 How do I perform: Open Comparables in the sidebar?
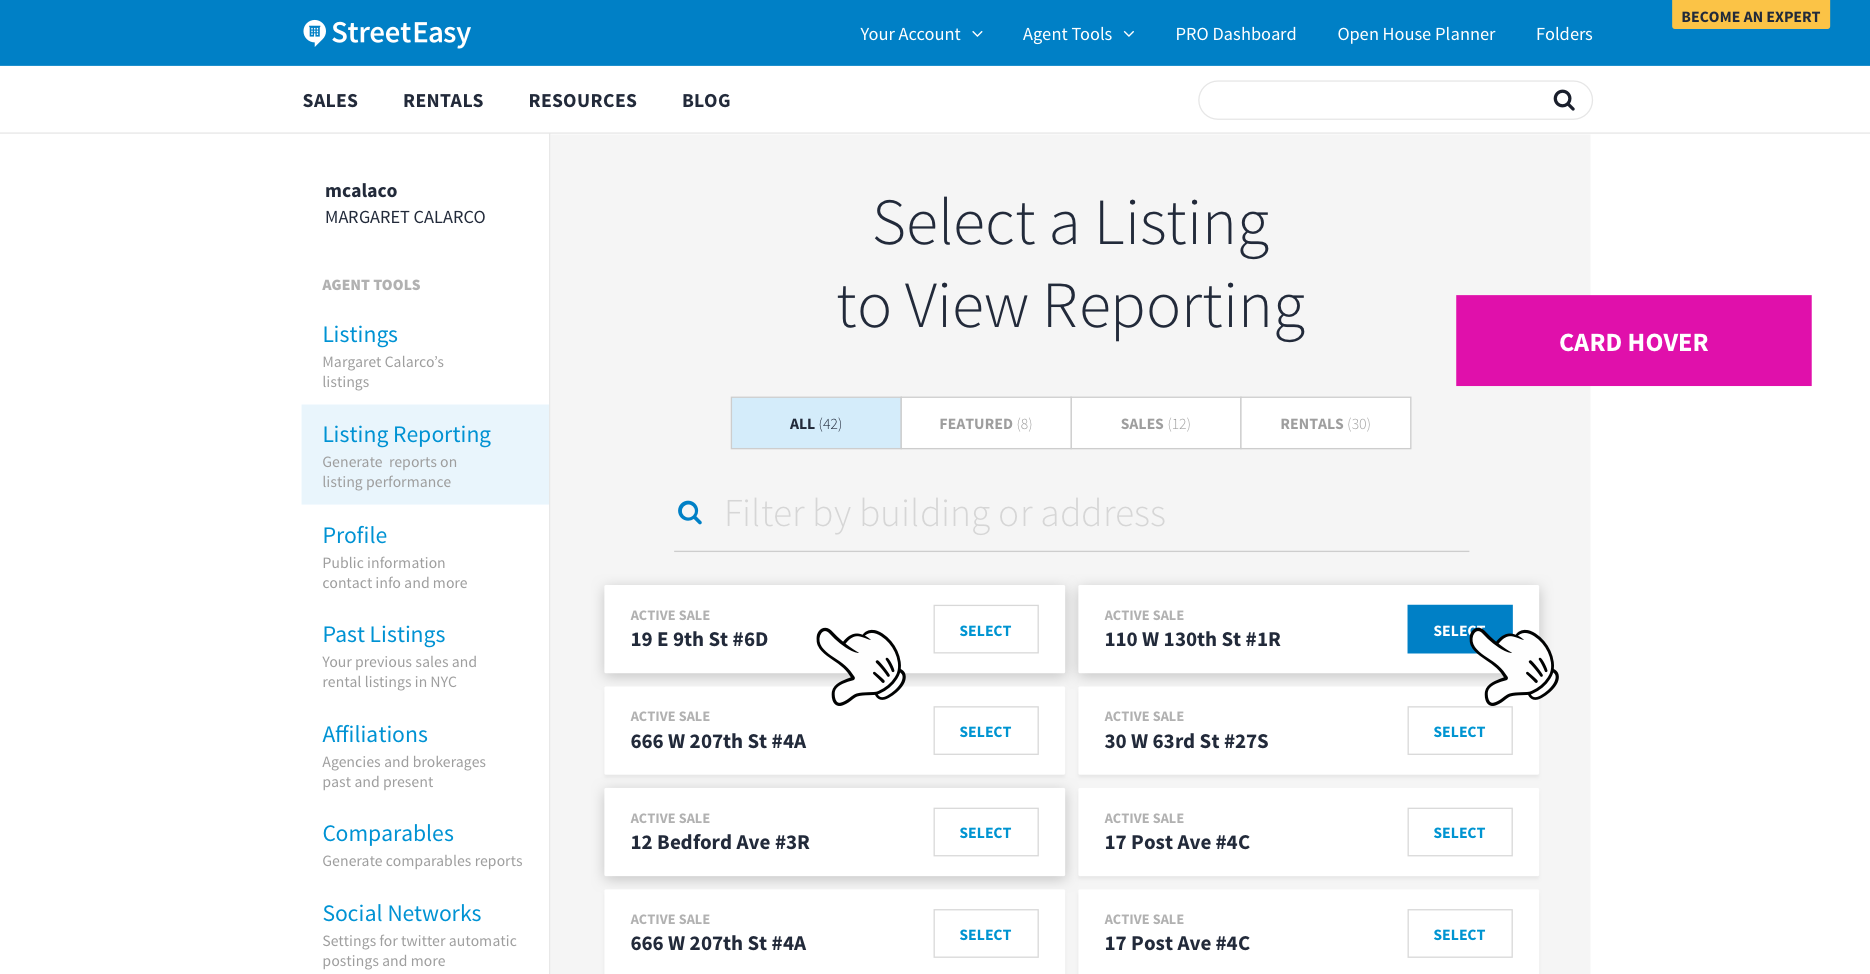(x=388, y=833)
